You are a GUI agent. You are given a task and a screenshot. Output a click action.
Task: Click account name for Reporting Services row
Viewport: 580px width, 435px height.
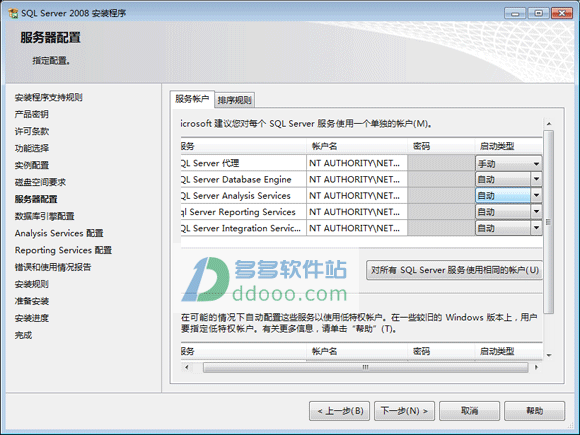pos(357,212)
